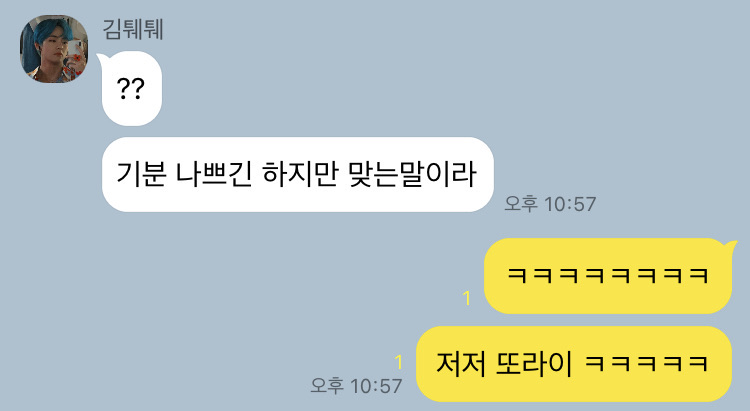Select the 저저 또라이 ㅋㅋㅋㅋㅋ message

[574, 364]
